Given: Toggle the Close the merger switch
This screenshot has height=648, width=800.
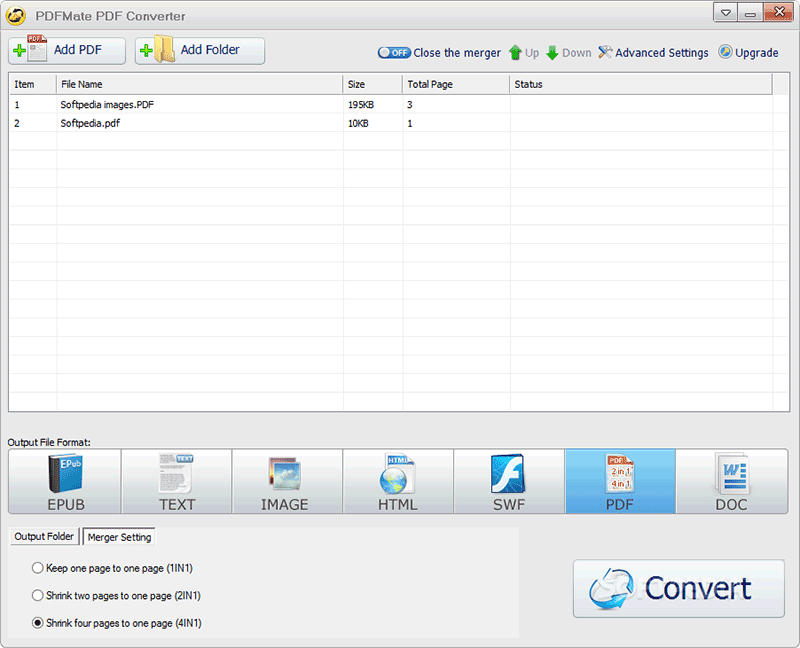Looking at the screenshot, I should click(393, 52).
